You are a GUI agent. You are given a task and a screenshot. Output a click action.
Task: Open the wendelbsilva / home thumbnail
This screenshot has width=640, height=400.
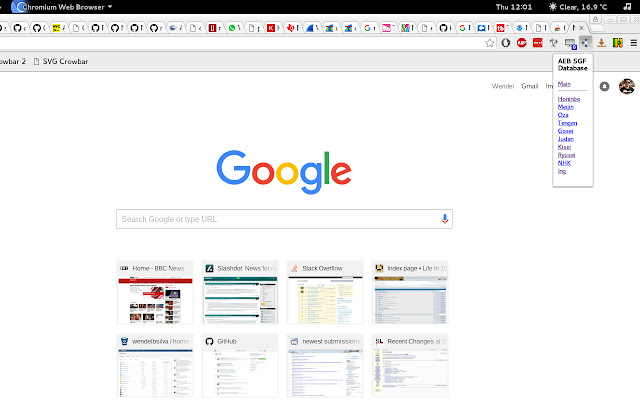pyautogui.click(x=155, y=365)
